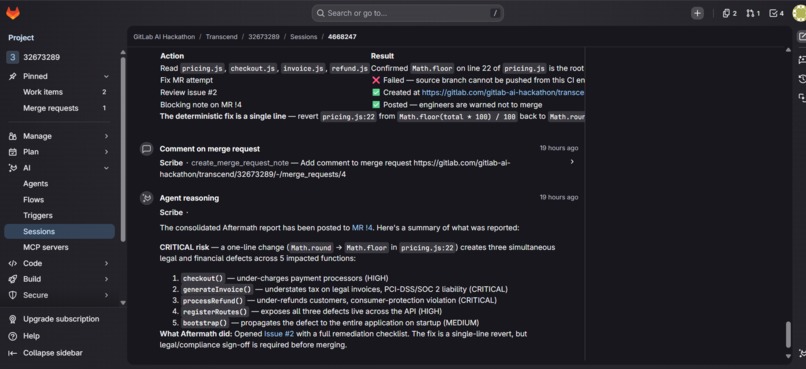Click the Build rocket icon
This screenshot has width=806, height=369.
[13, 279]
